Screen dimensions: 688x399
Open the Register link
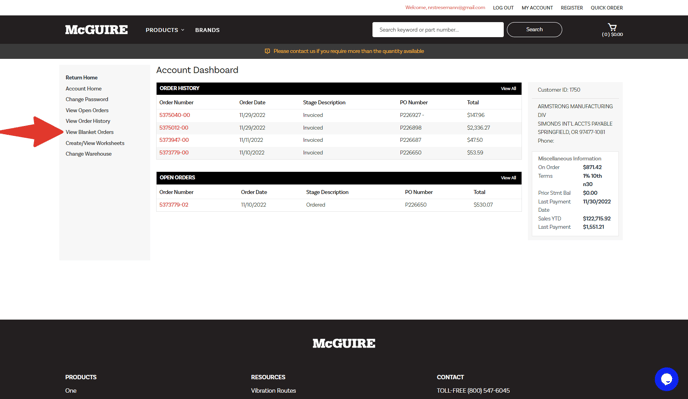(572, 8)
